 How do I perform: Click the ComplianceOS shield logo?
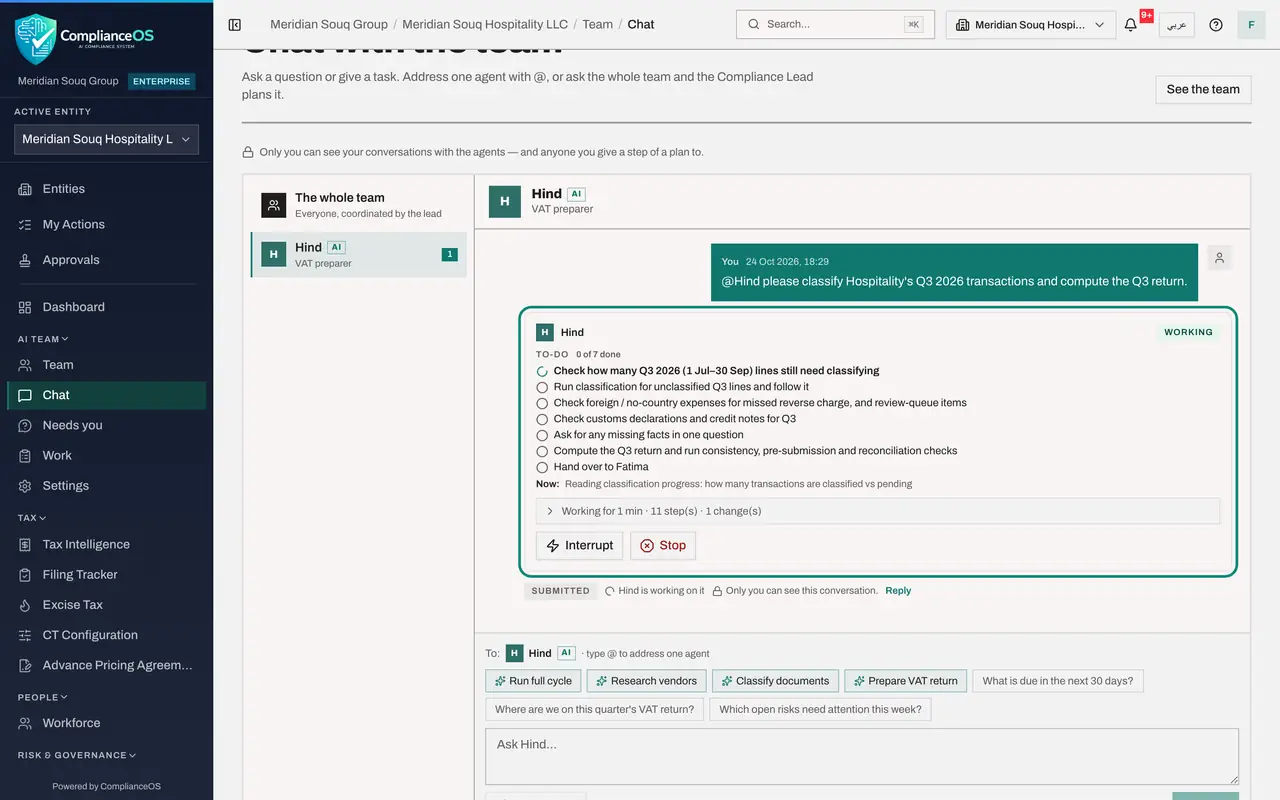(36, 39)
